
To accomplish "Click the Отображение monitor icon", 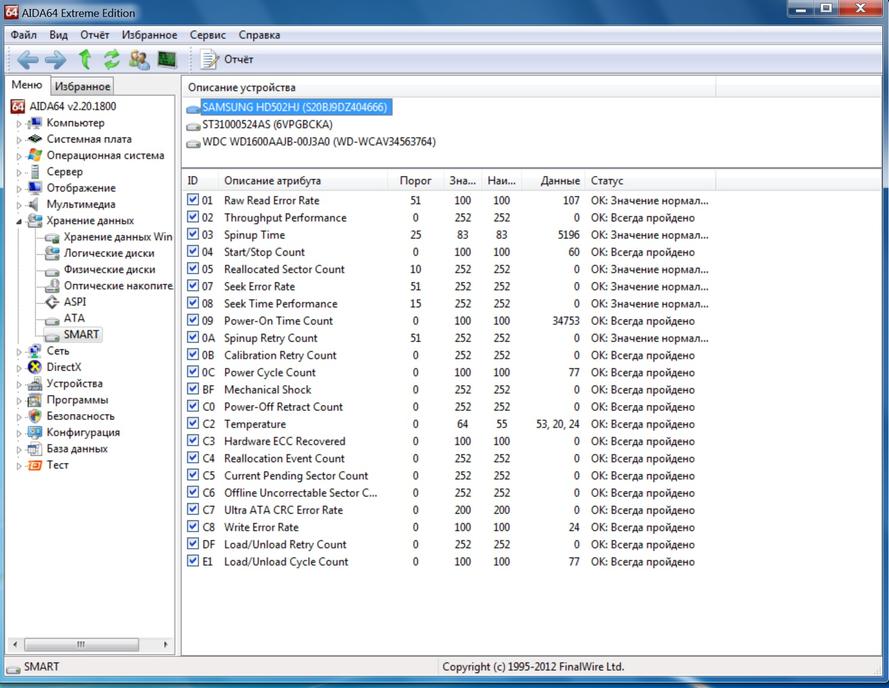I will tap(35, 188).
